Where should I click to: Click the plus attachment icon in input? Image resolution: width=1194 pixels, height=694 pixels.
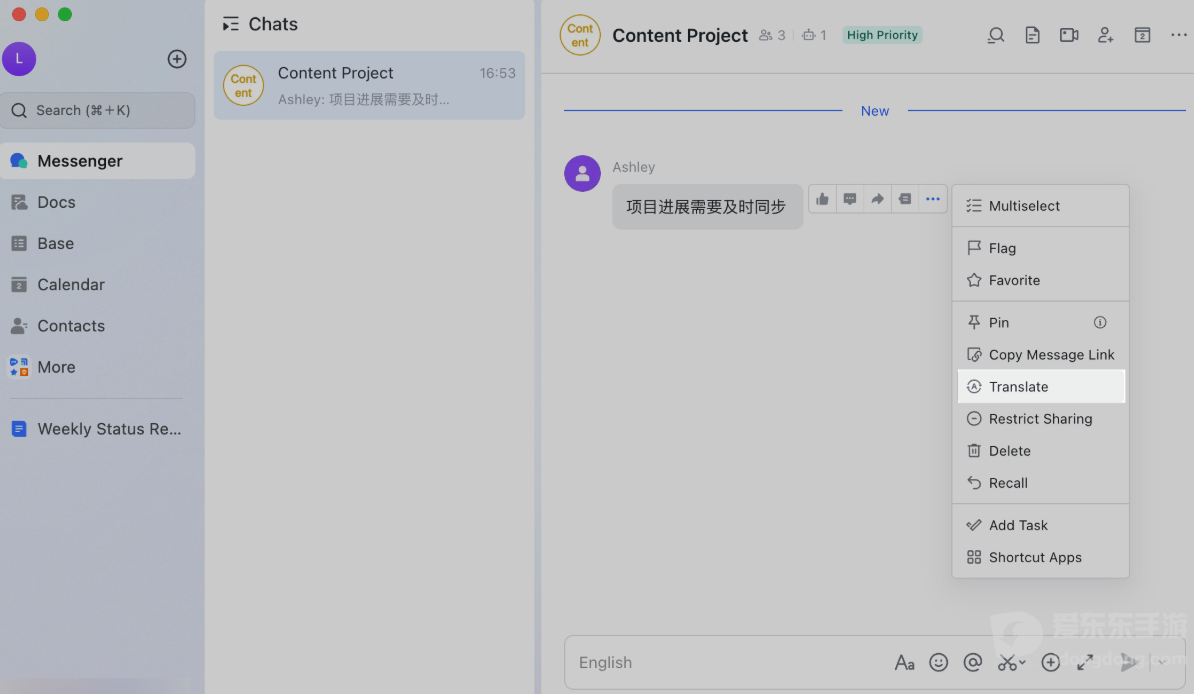coord(1051,663)
